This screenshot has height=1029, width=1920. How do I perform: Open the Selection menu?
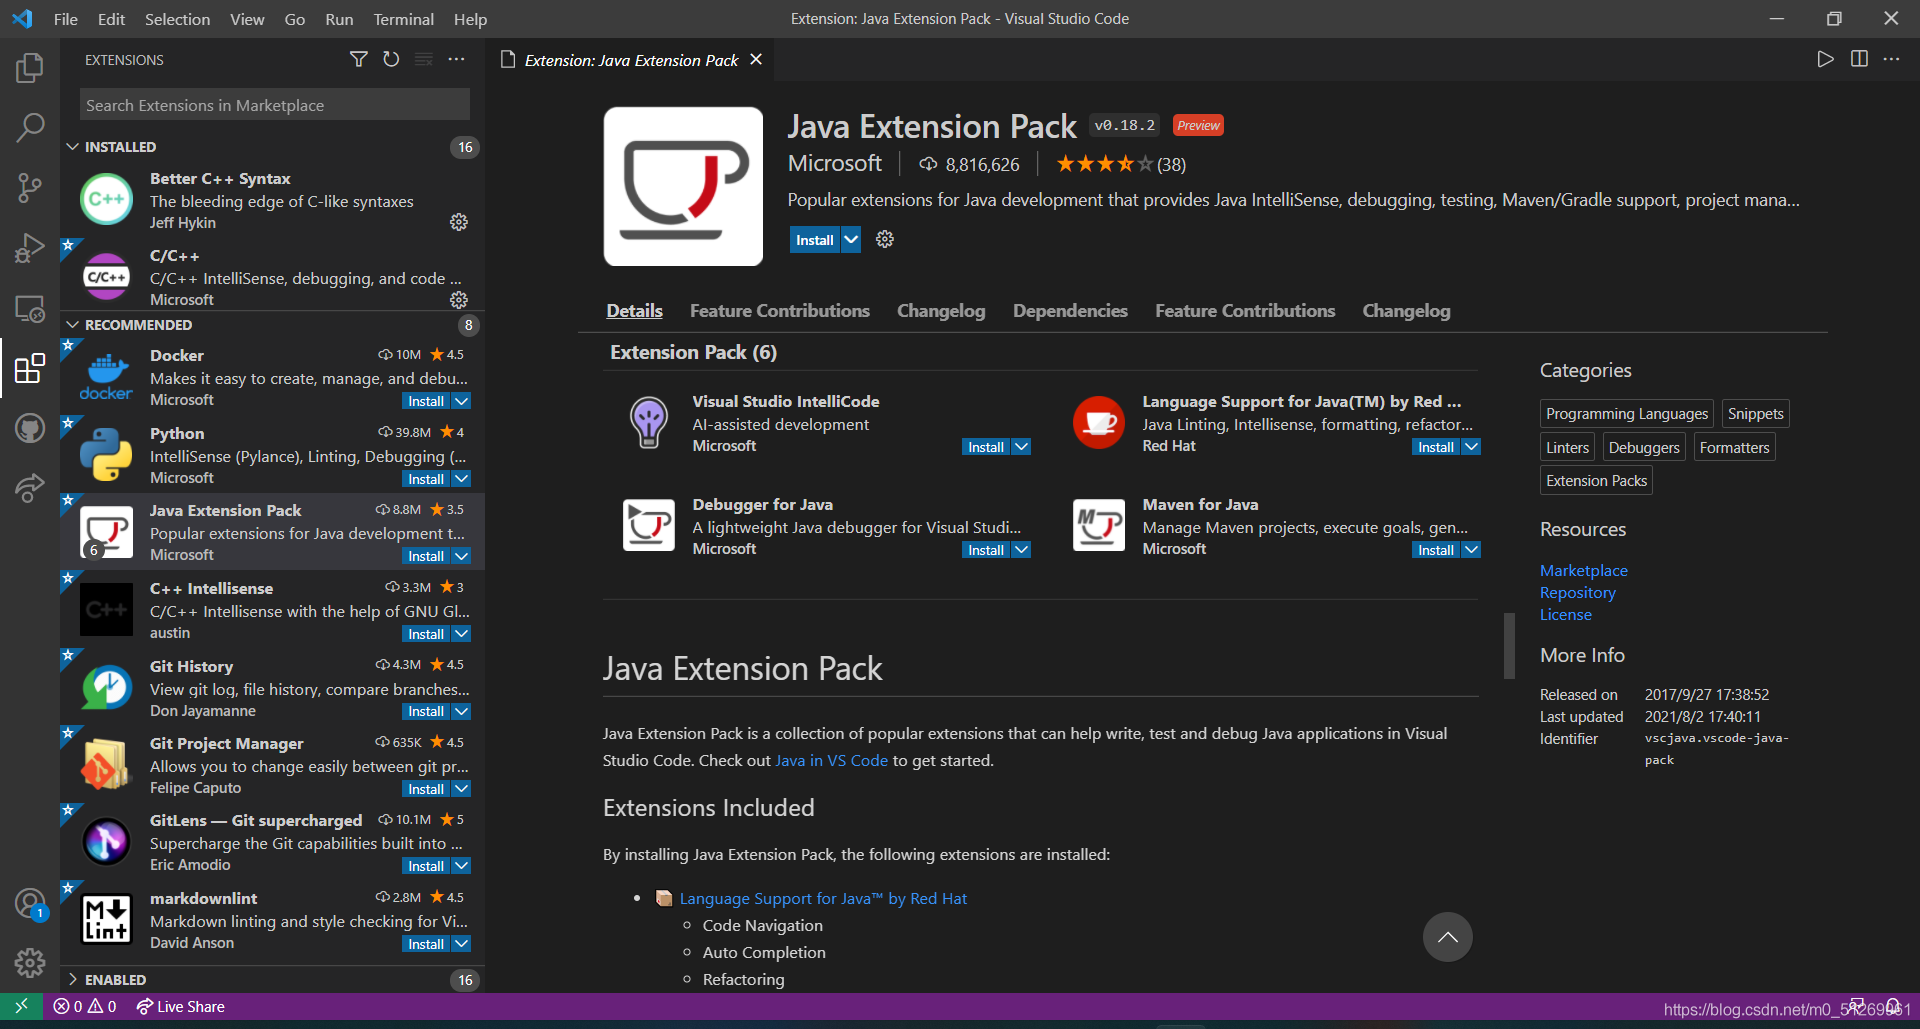[x=177, y=19]
